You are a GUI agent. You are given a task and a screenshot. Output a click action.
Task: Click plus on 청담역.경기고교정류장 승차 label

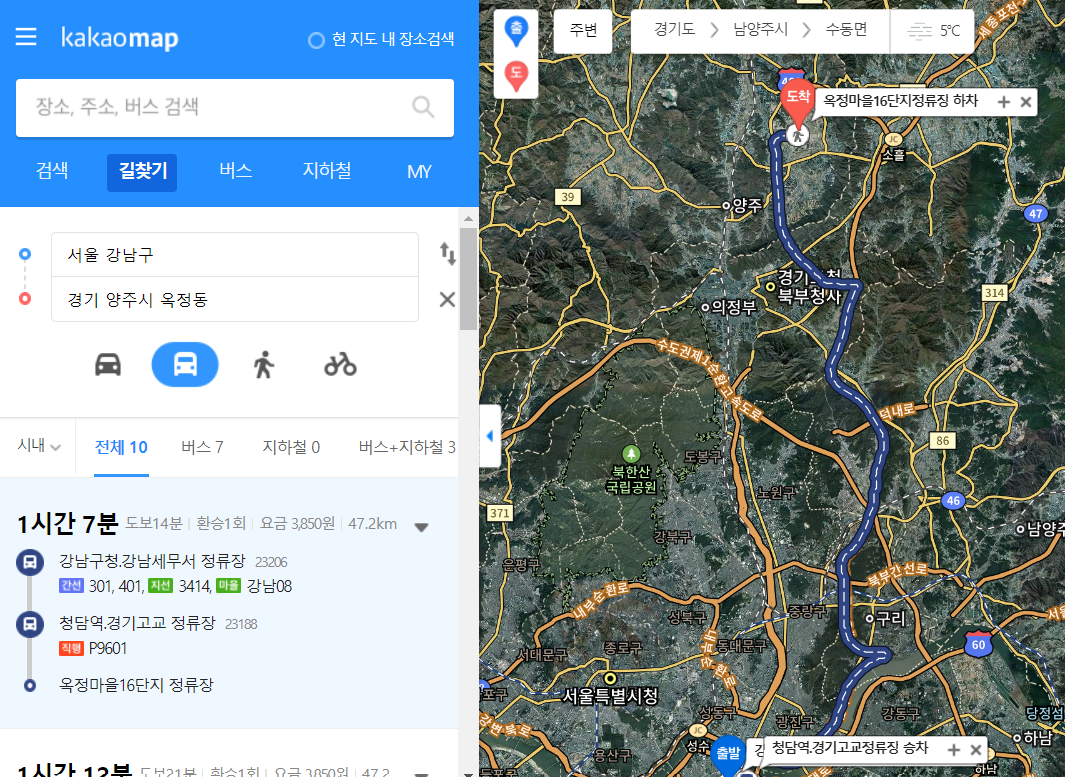tap(954, 749)
